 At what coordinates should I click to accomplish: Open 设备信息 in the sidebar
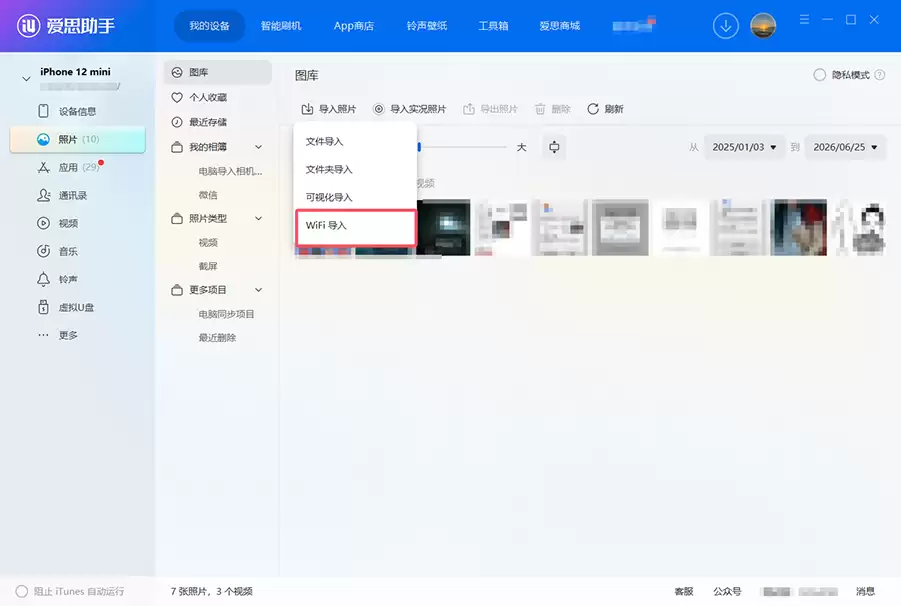click(x=77, y=111)
